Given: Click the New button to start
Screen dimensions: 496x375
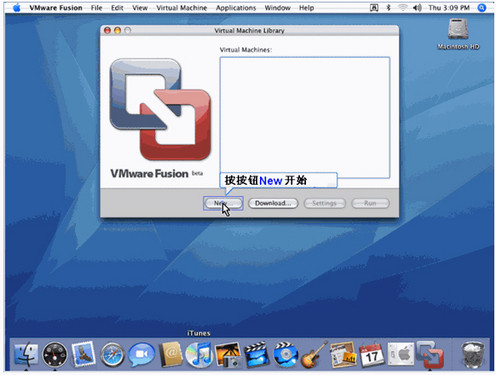Looking at the screenshot, I should click(x=223, y=203).
